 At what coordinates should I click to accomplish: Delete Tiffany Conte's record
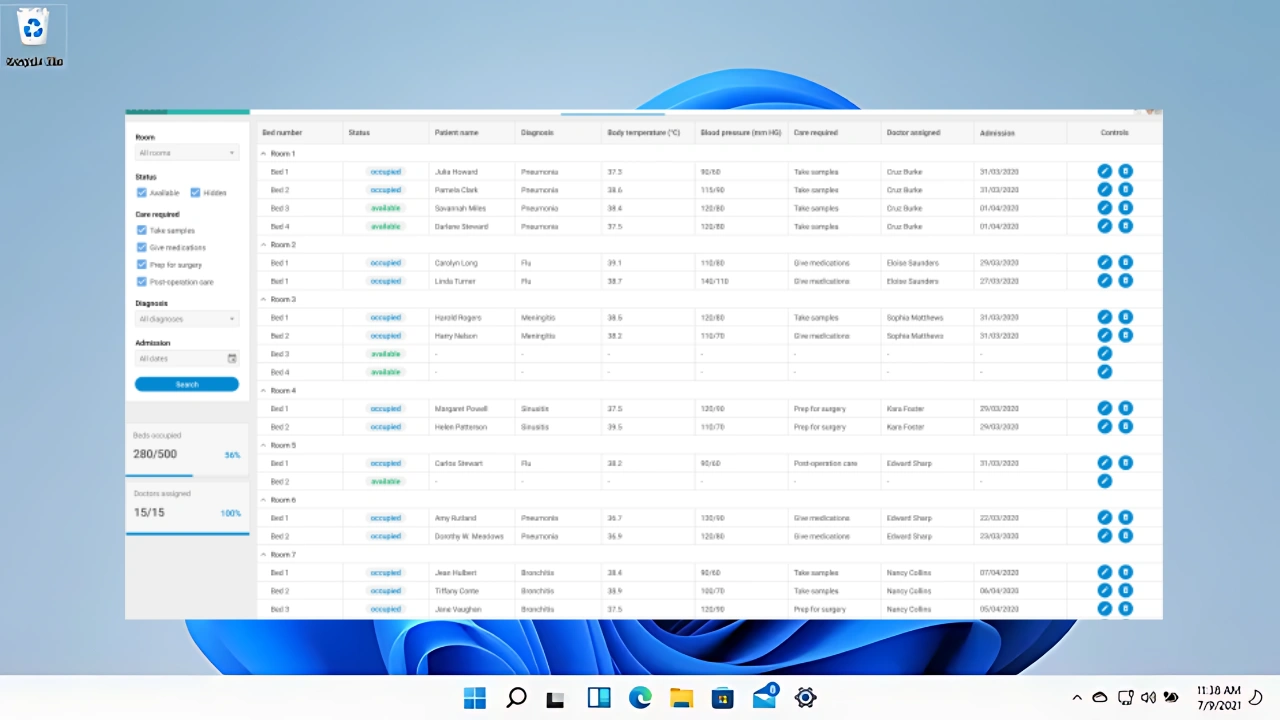pyautogui.click(x=1125, y=591)
